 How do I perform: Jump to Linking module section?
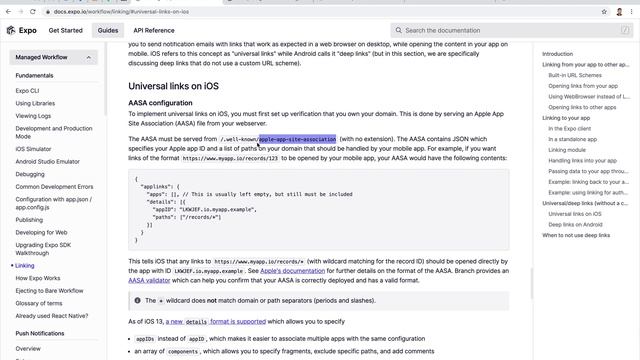click(567, 150)
